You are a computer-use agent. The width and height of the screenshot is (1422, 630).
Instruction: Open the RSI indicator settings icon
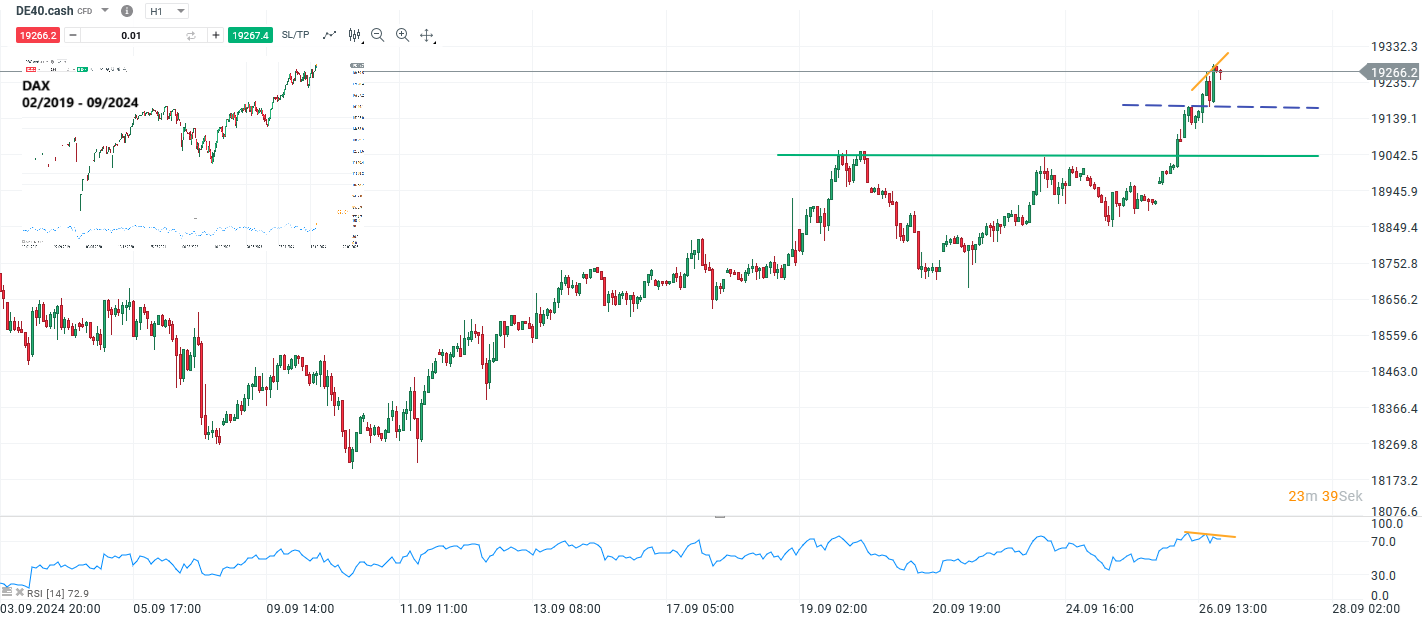(x=7, y=592)
